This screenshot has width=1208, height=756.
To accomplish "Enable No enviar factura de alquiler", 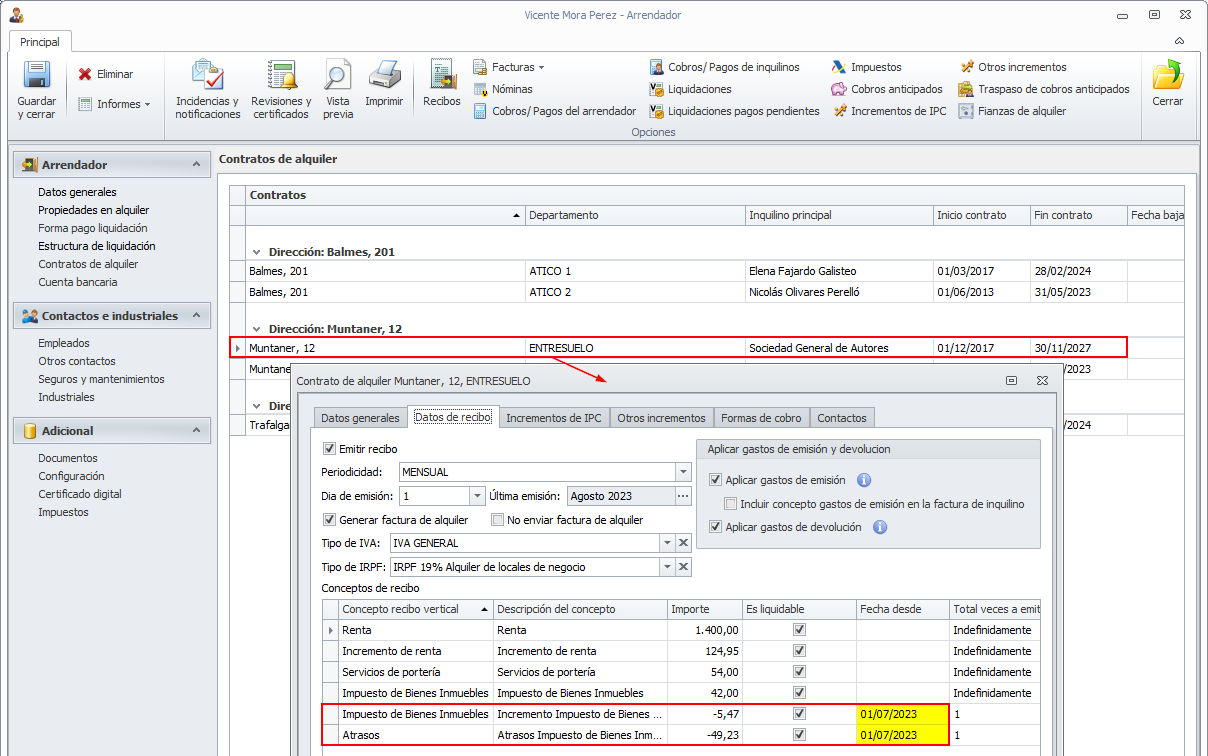I will click(x=498, y=520).
